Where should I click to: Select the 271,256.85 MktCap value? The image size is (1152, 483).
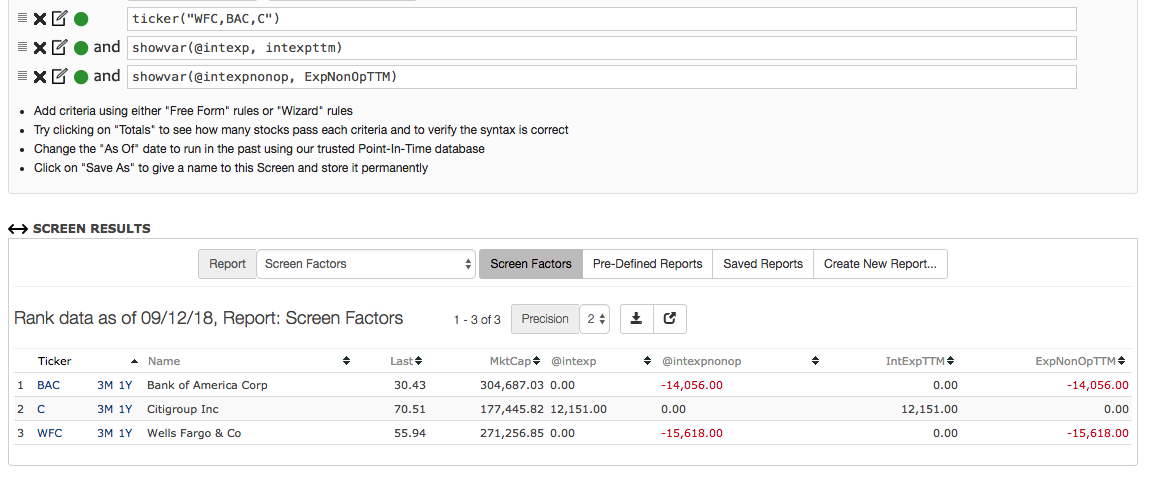tap(512, 434)
